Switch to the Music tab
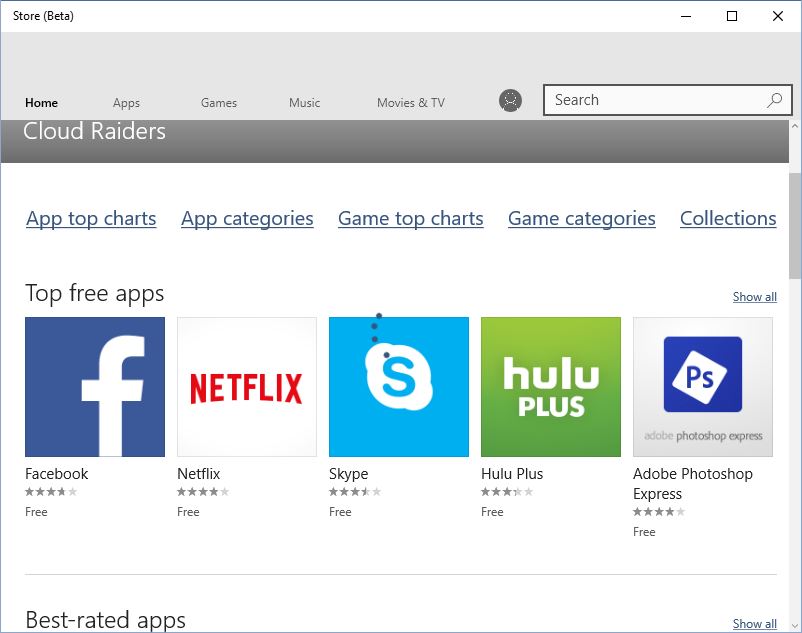This screenshot has width=802, height=633. click(304, 103)
